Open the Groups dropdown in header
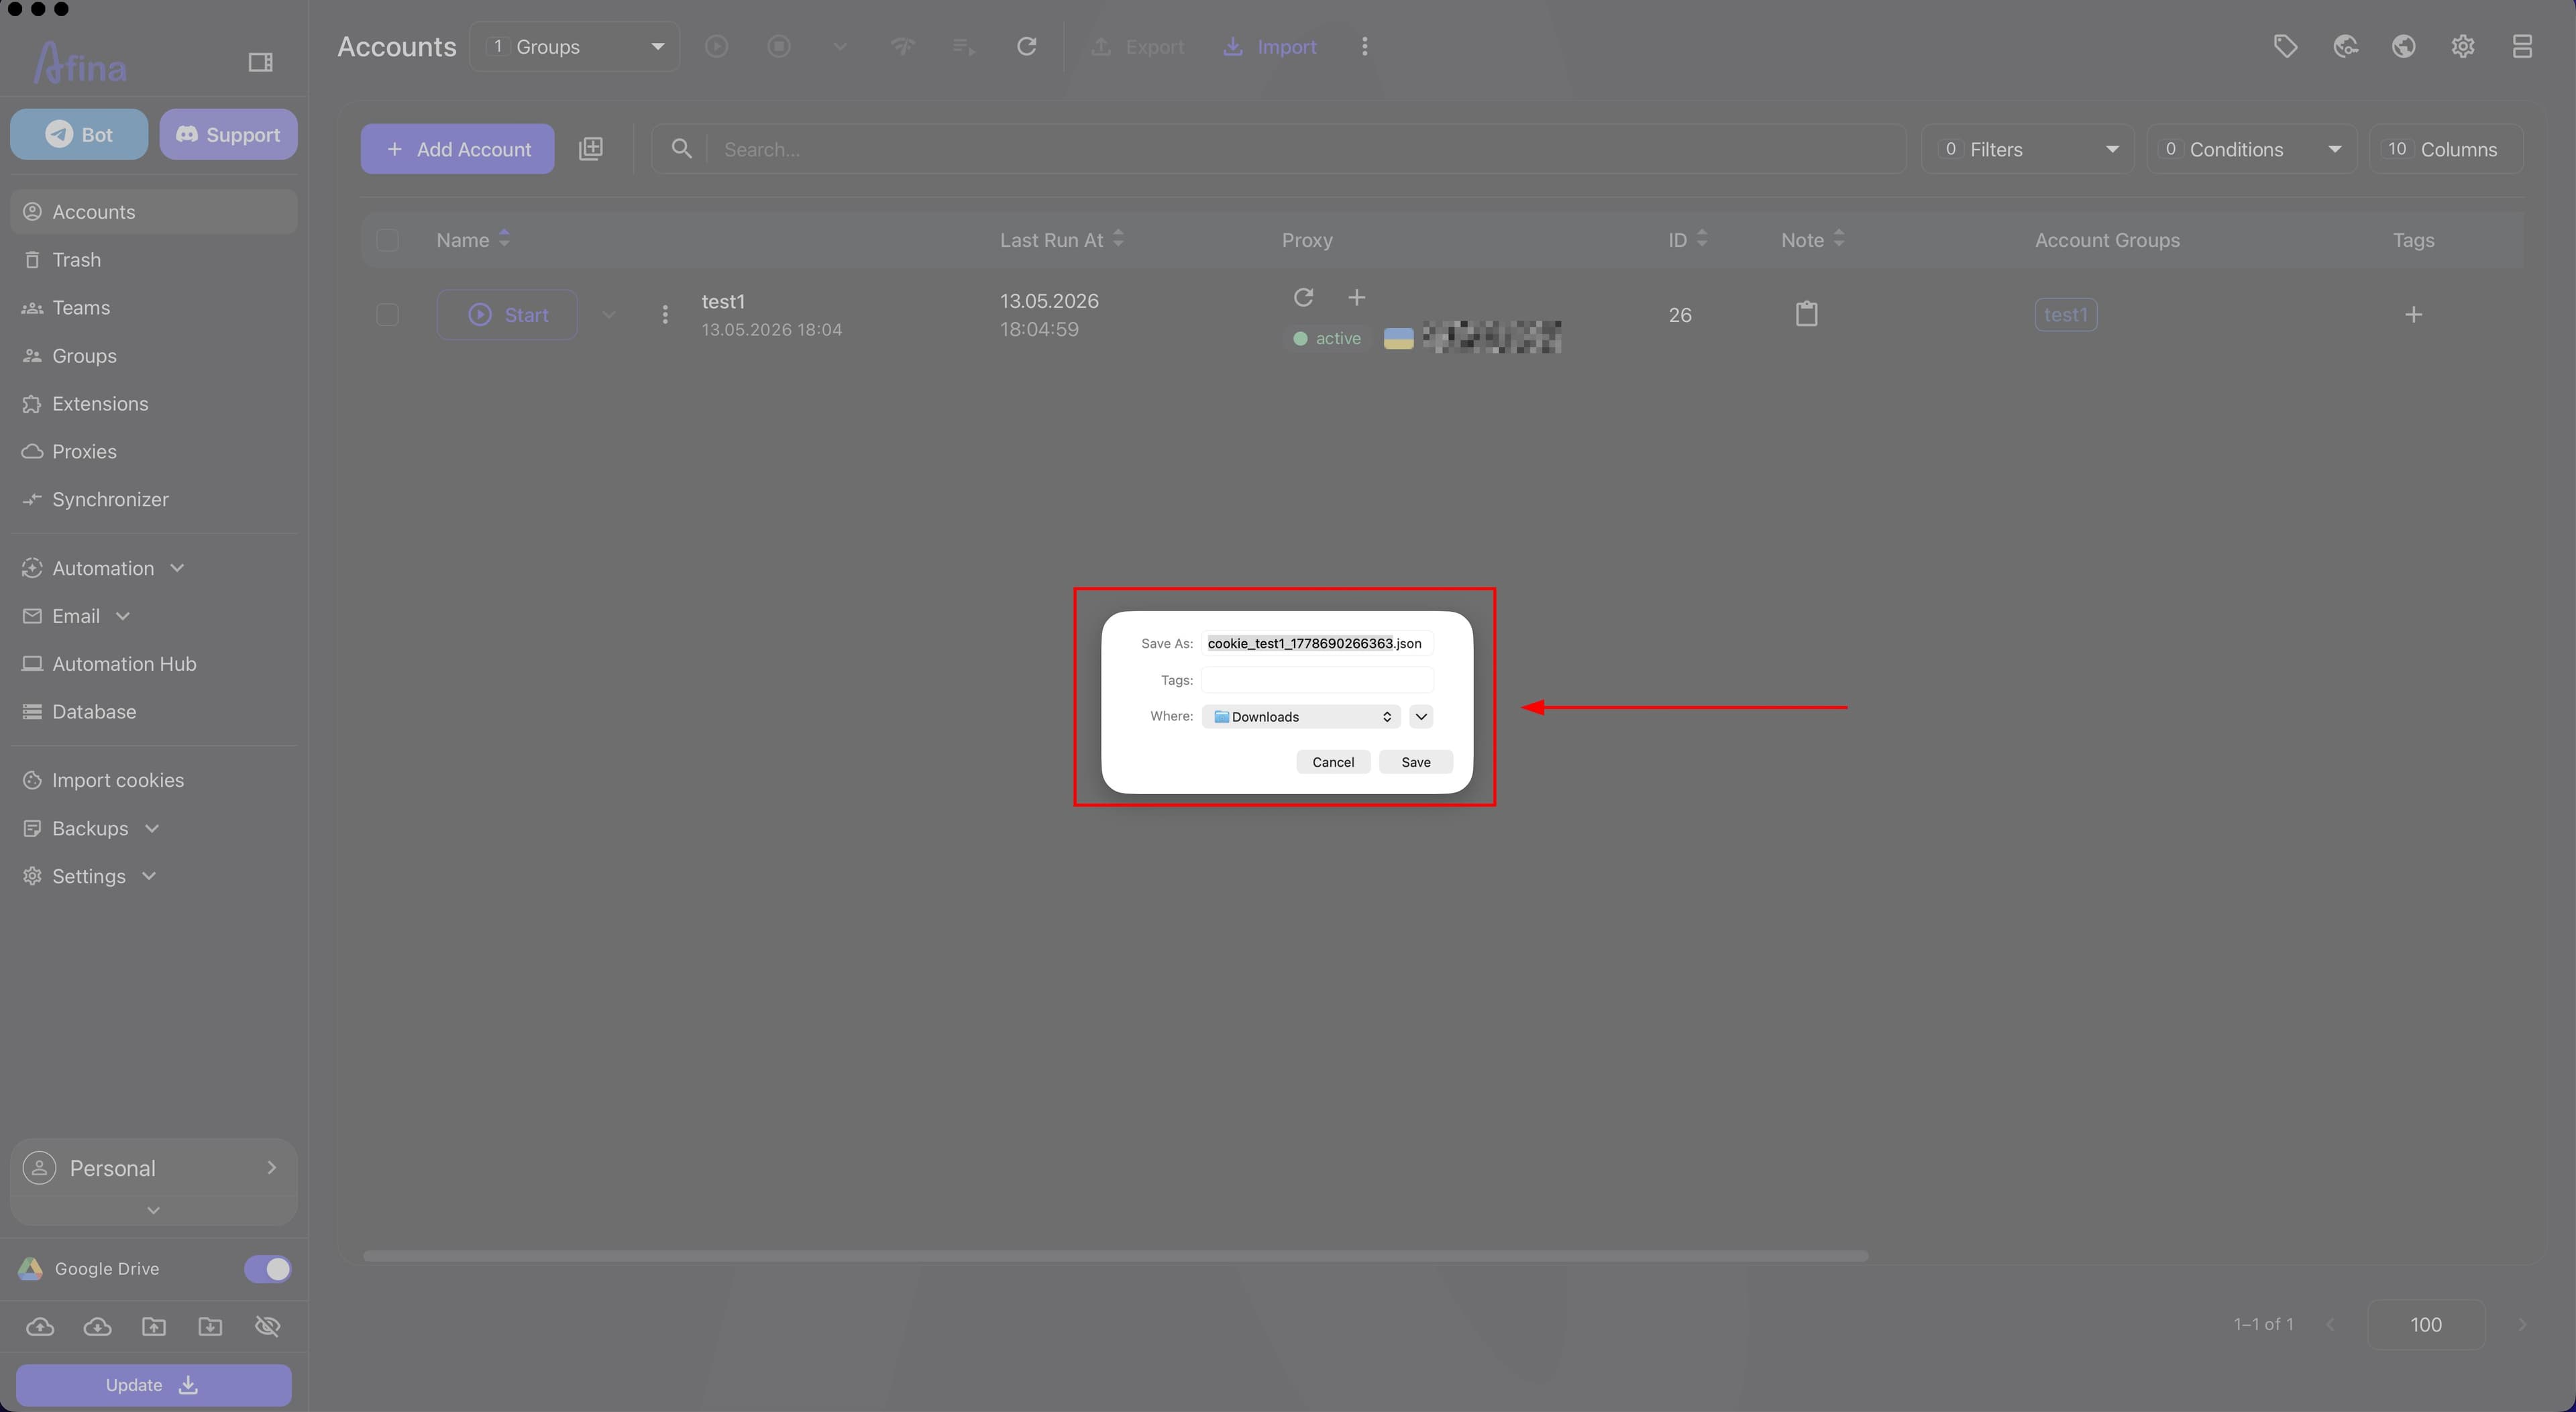2576x1412 pixels. (575, 47)
